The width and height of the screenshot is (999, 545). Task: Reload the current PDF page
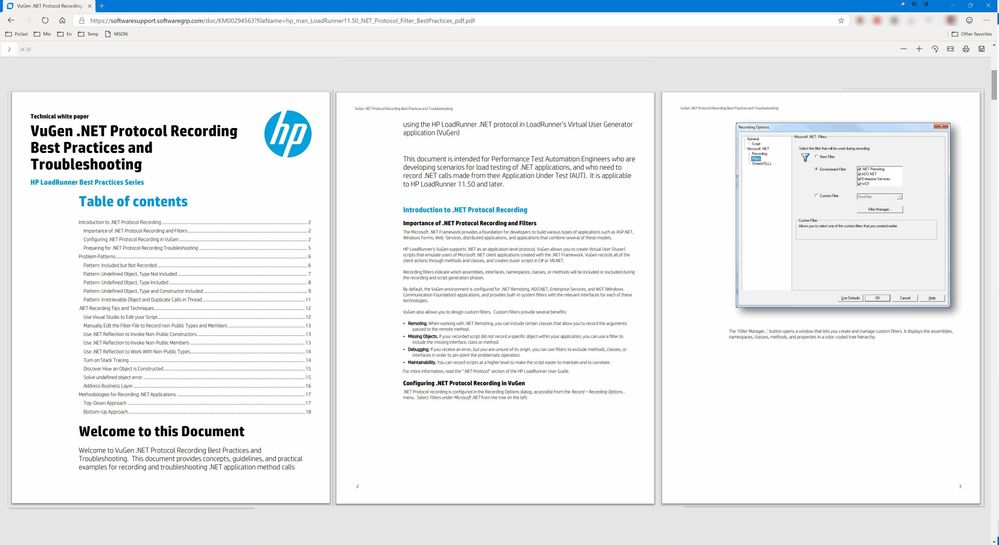45,20
